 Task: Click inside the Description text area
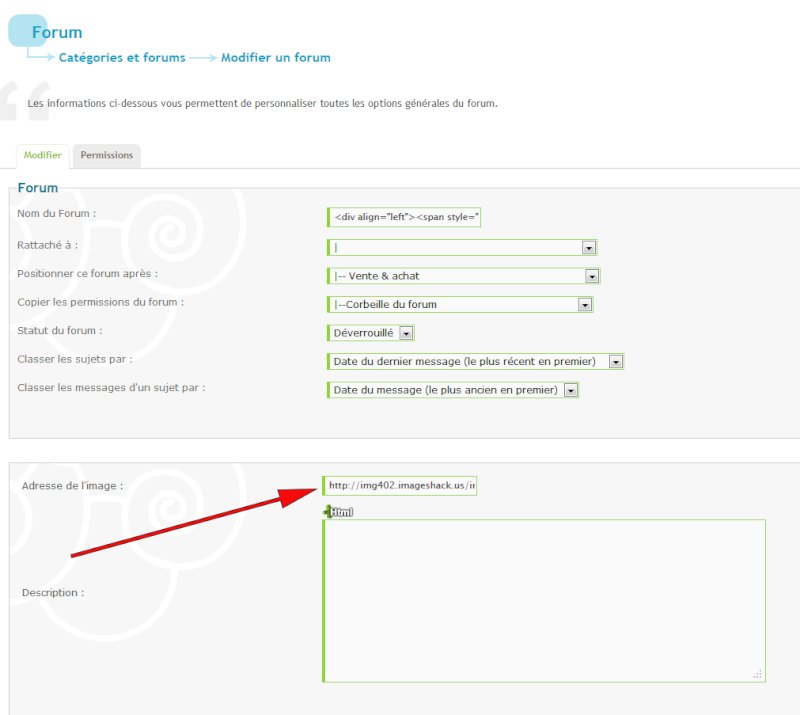pyautogui.click(x=544, y=601)
